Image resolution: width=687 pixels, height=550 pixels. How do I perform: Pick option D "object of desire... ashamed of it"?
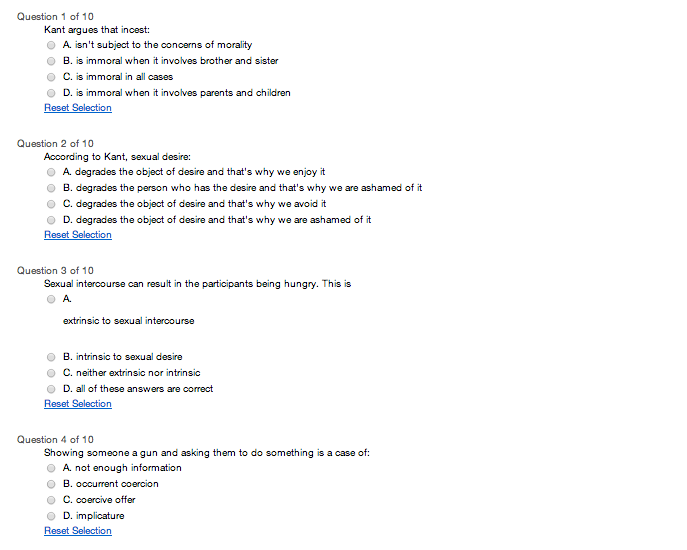[51, 220]
